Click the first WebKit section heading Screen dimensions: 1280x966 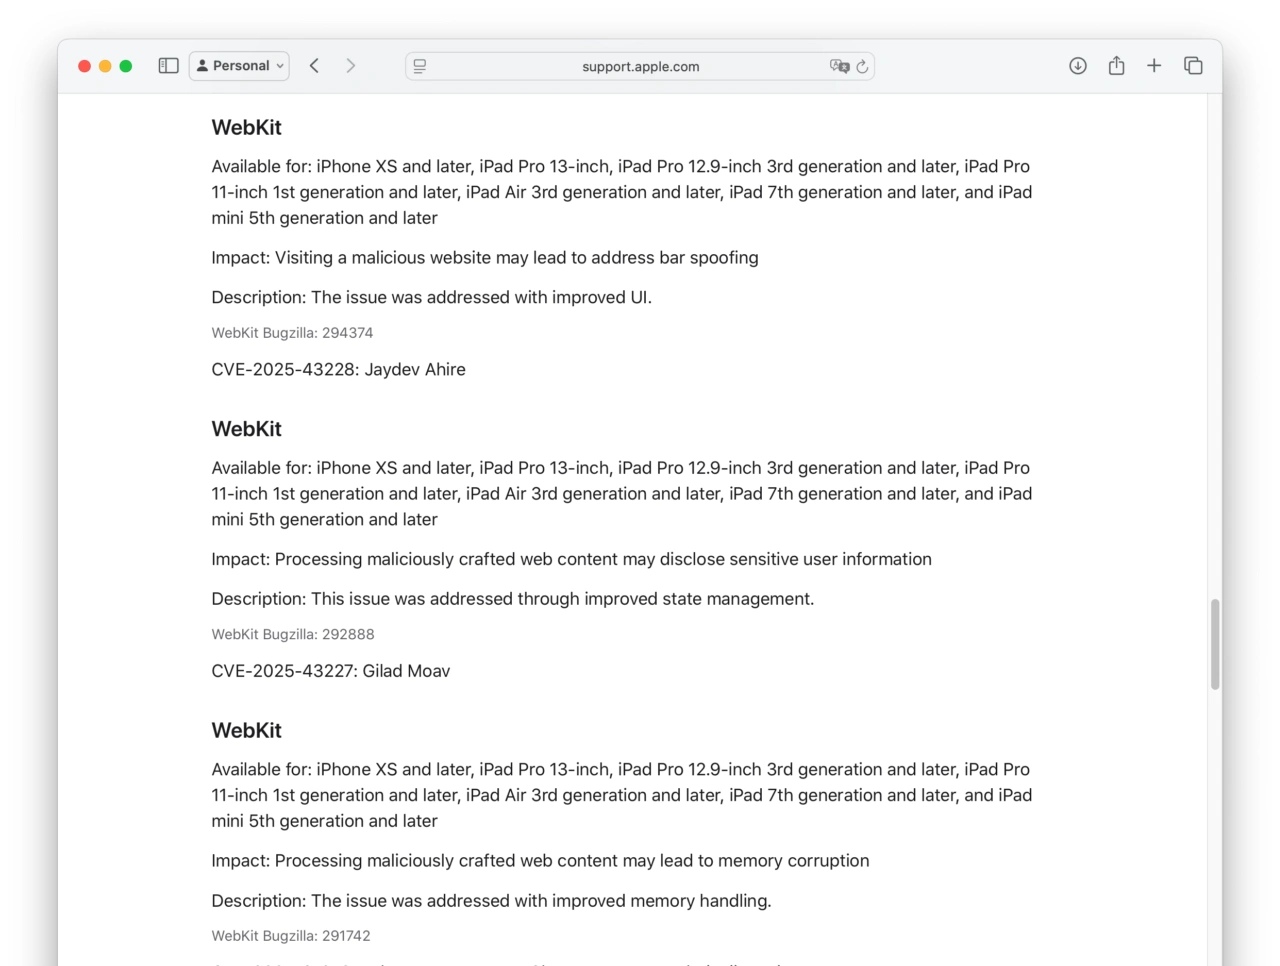click(x=246, y=127)
